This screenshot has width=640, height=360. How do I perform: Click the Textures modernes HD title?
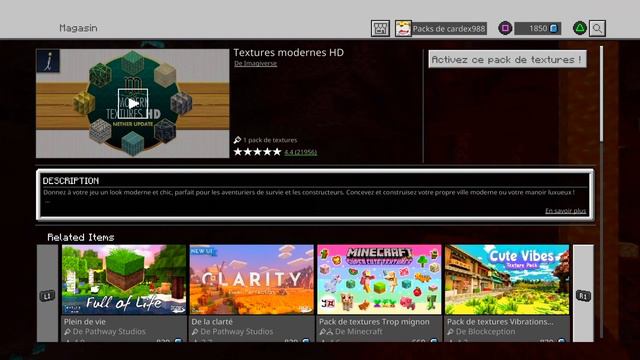[289, 52]
